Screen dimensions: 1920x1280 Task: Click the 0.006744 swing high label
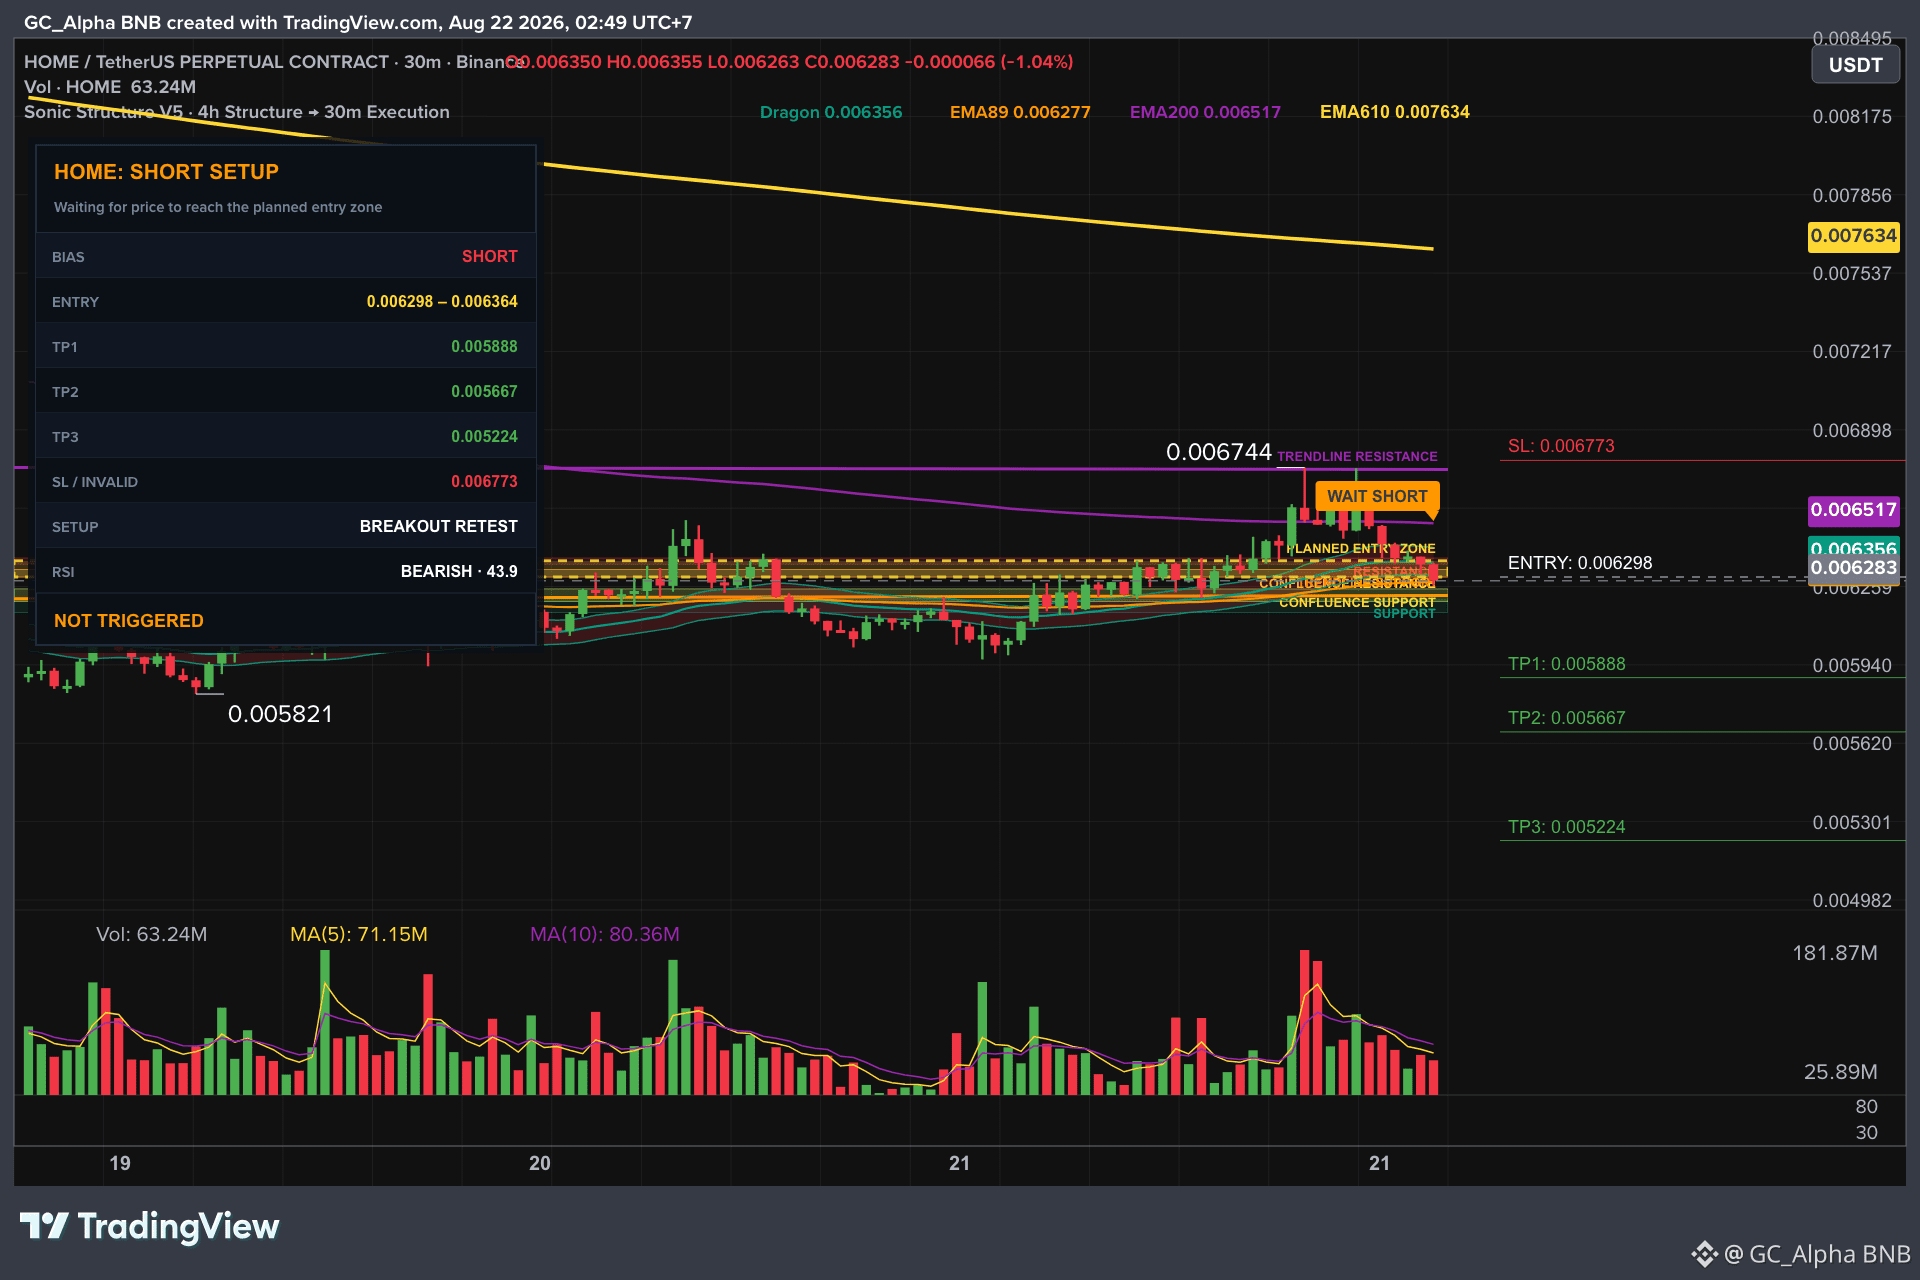point(1219,452)
